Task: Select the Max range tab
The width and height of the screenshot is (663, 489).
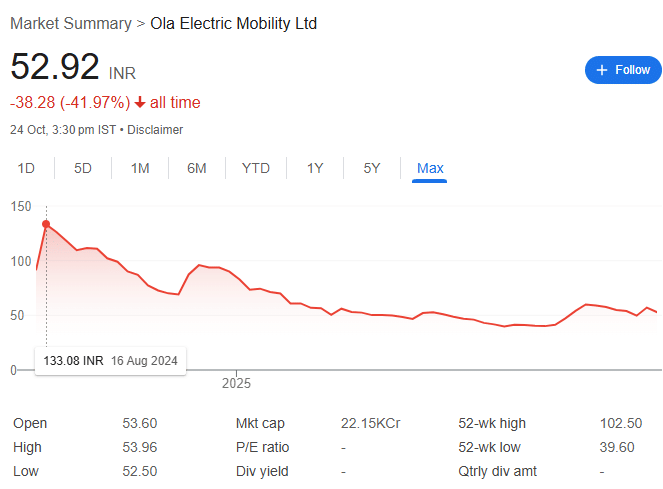Action: 430,168
